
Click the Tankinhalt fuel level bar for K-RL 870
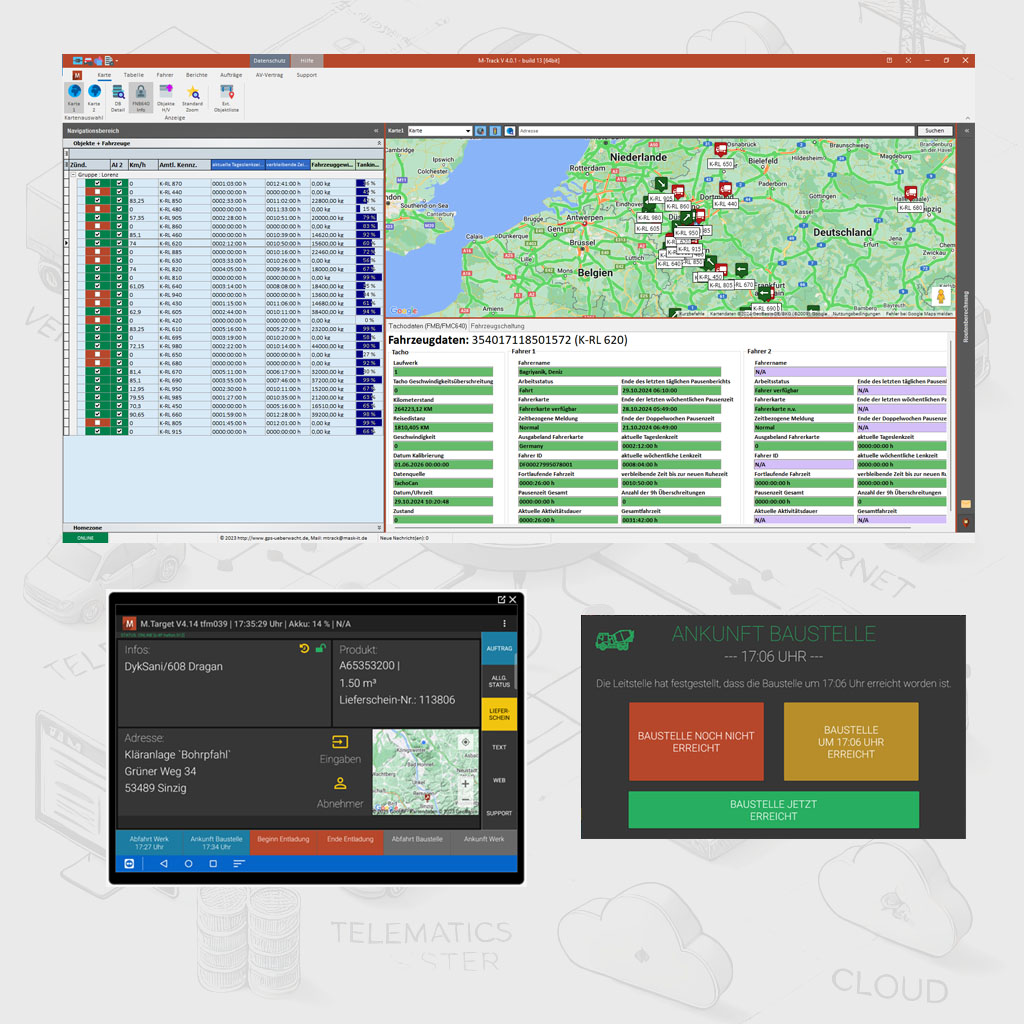[x=366, y=183]
